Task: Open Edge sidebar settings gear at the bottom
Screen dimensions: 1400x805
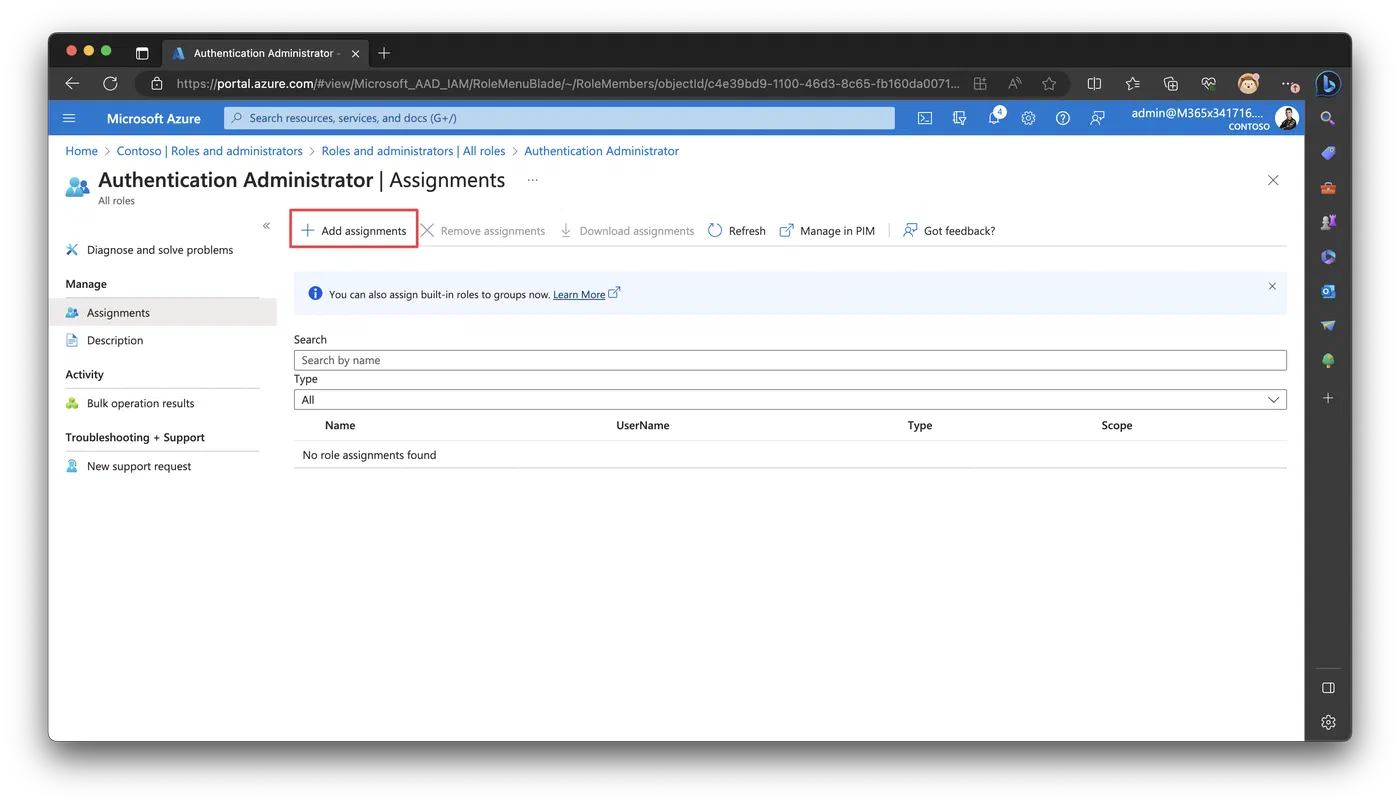Action: tap(1328, 722)
